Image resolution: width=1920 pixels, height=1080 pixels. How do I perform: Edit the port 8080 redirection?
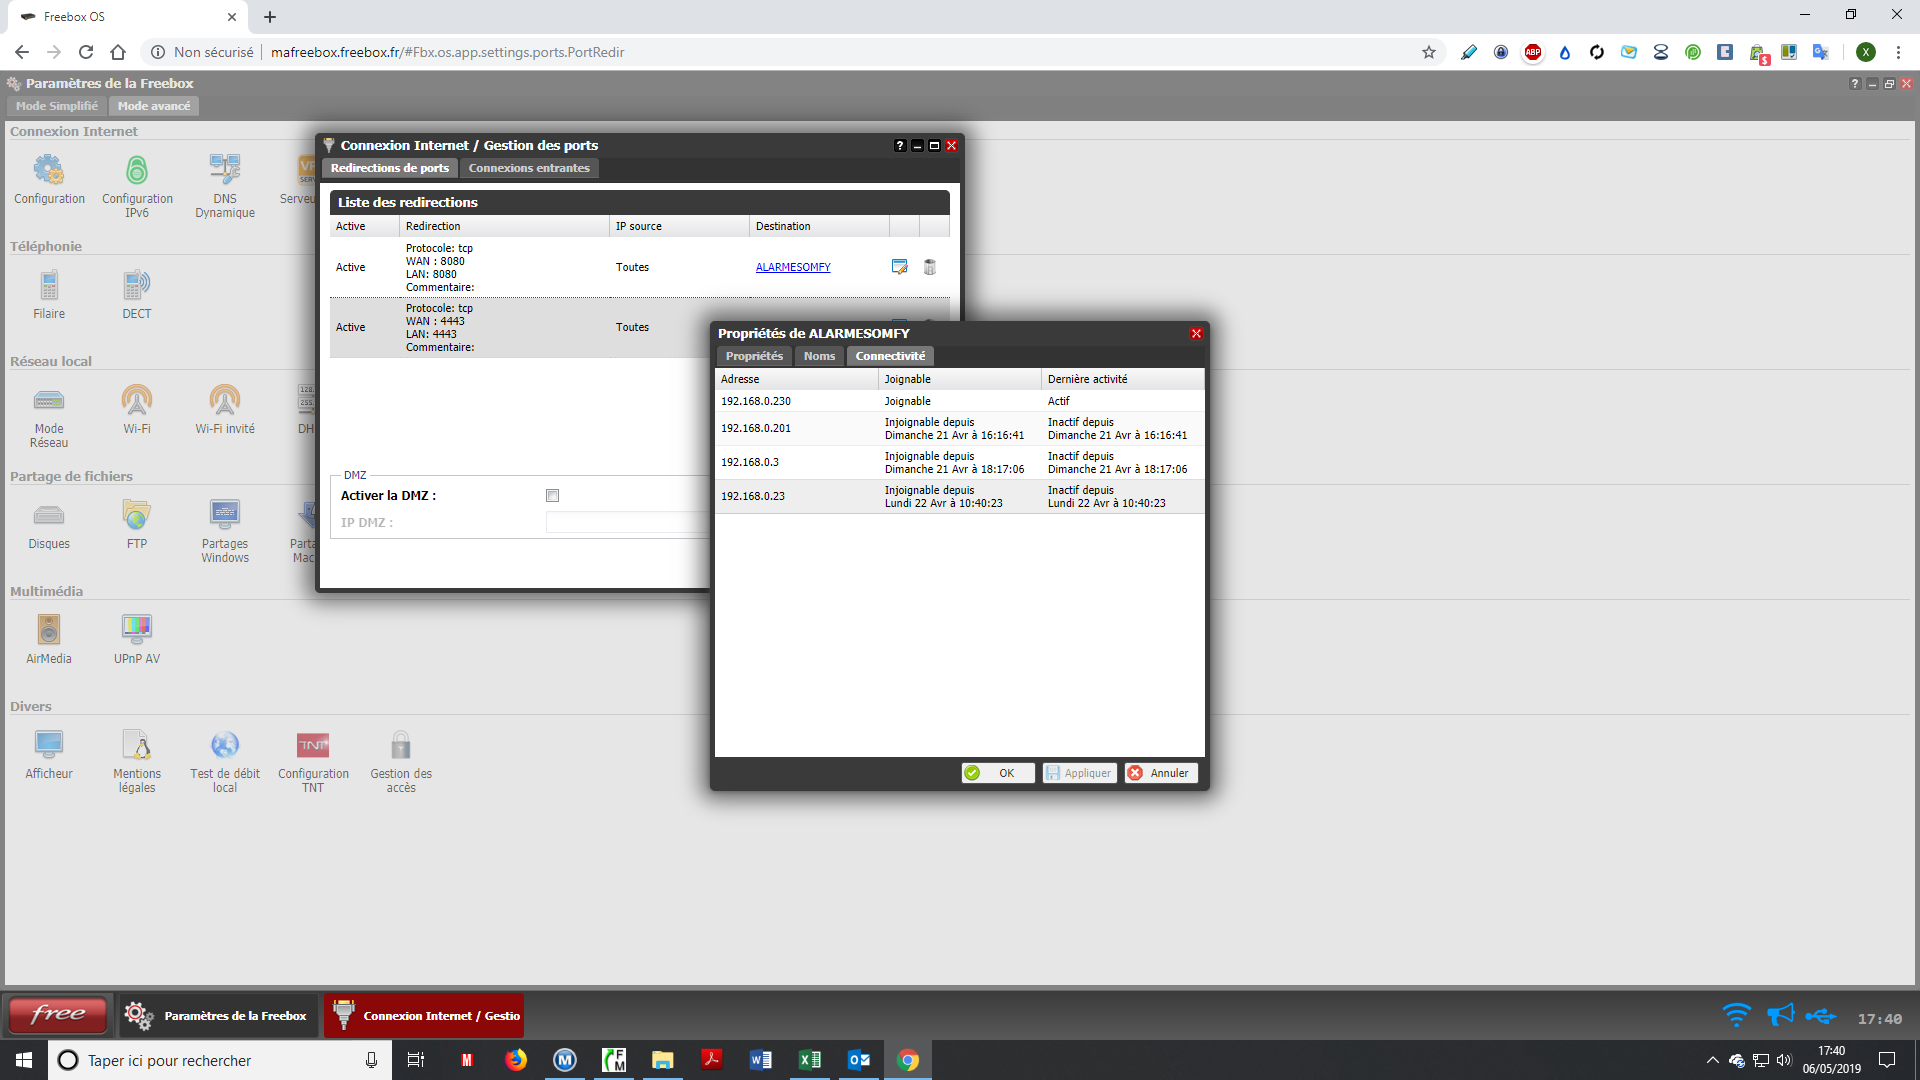(899, 267)
